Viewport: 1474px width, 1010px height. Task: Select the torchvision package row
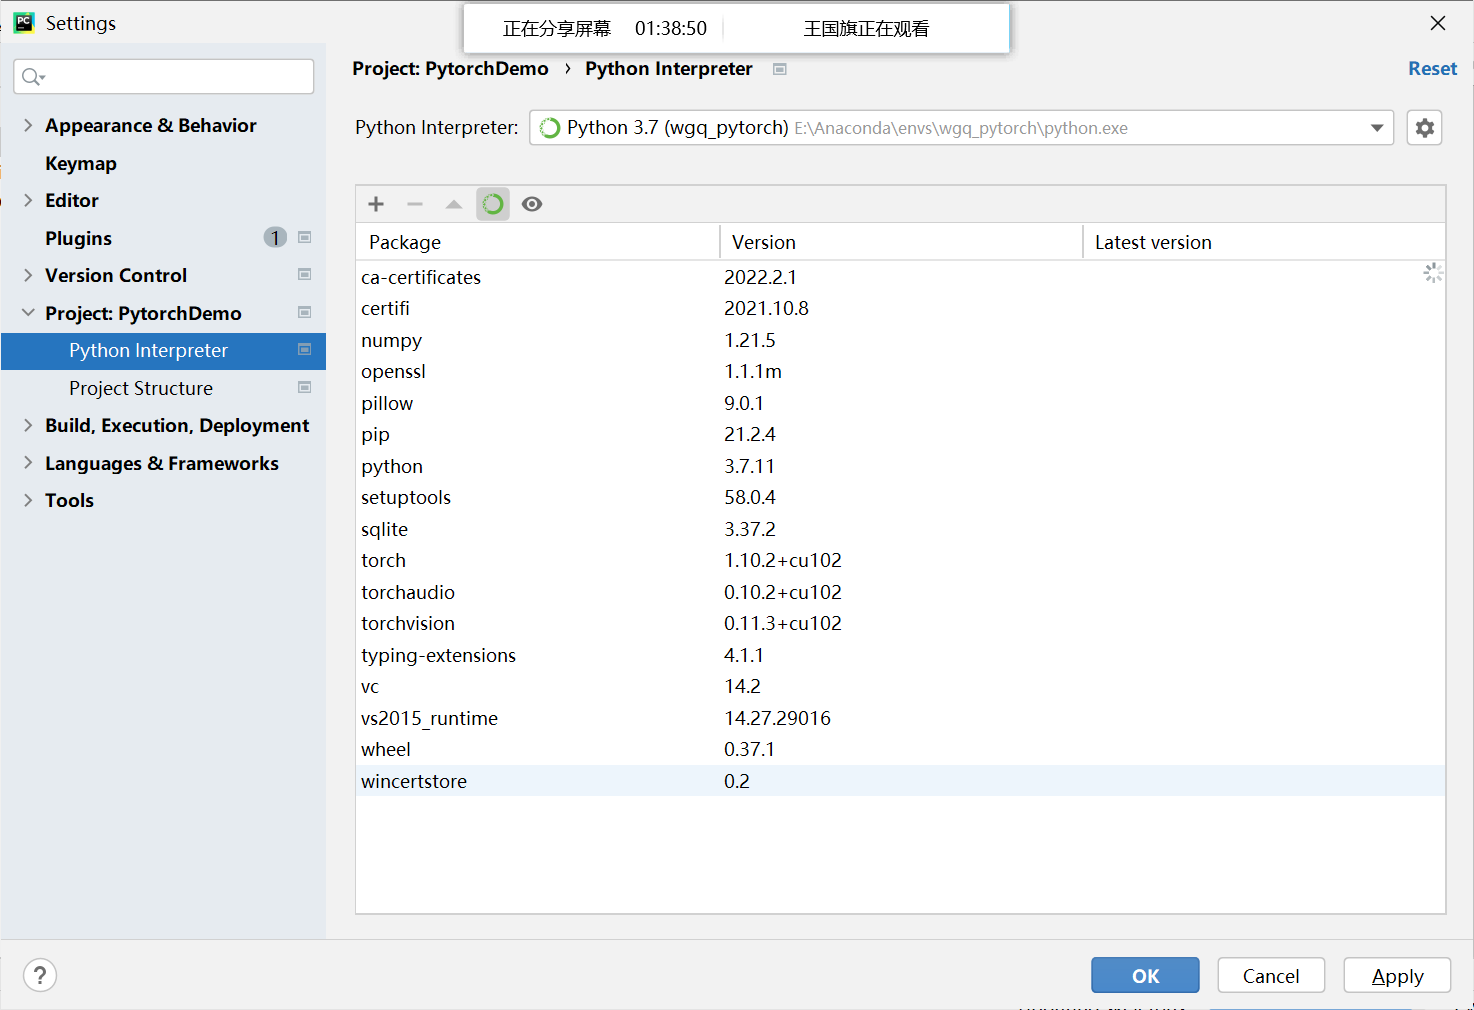(900, 624)
